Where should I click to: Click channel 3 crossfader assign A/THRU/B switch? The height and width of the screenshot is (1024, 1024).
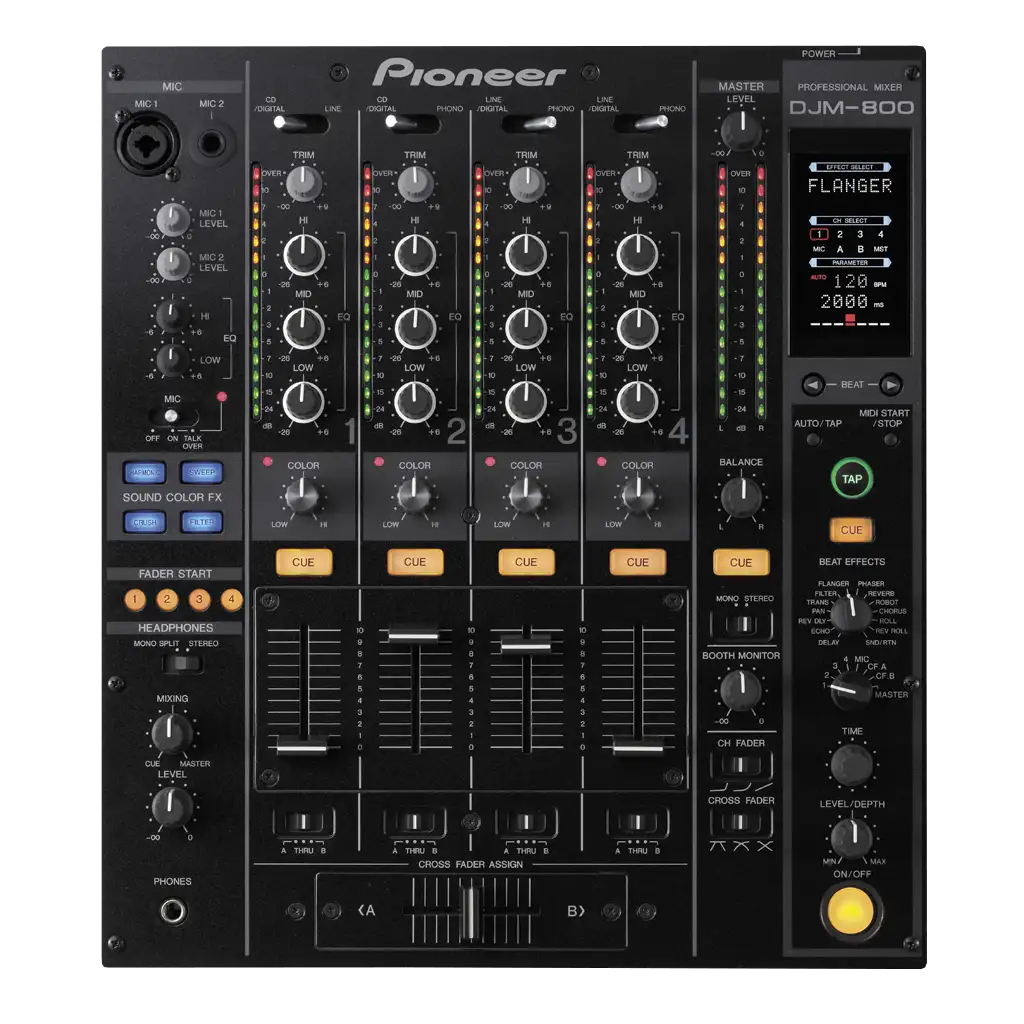click(526, 822)
